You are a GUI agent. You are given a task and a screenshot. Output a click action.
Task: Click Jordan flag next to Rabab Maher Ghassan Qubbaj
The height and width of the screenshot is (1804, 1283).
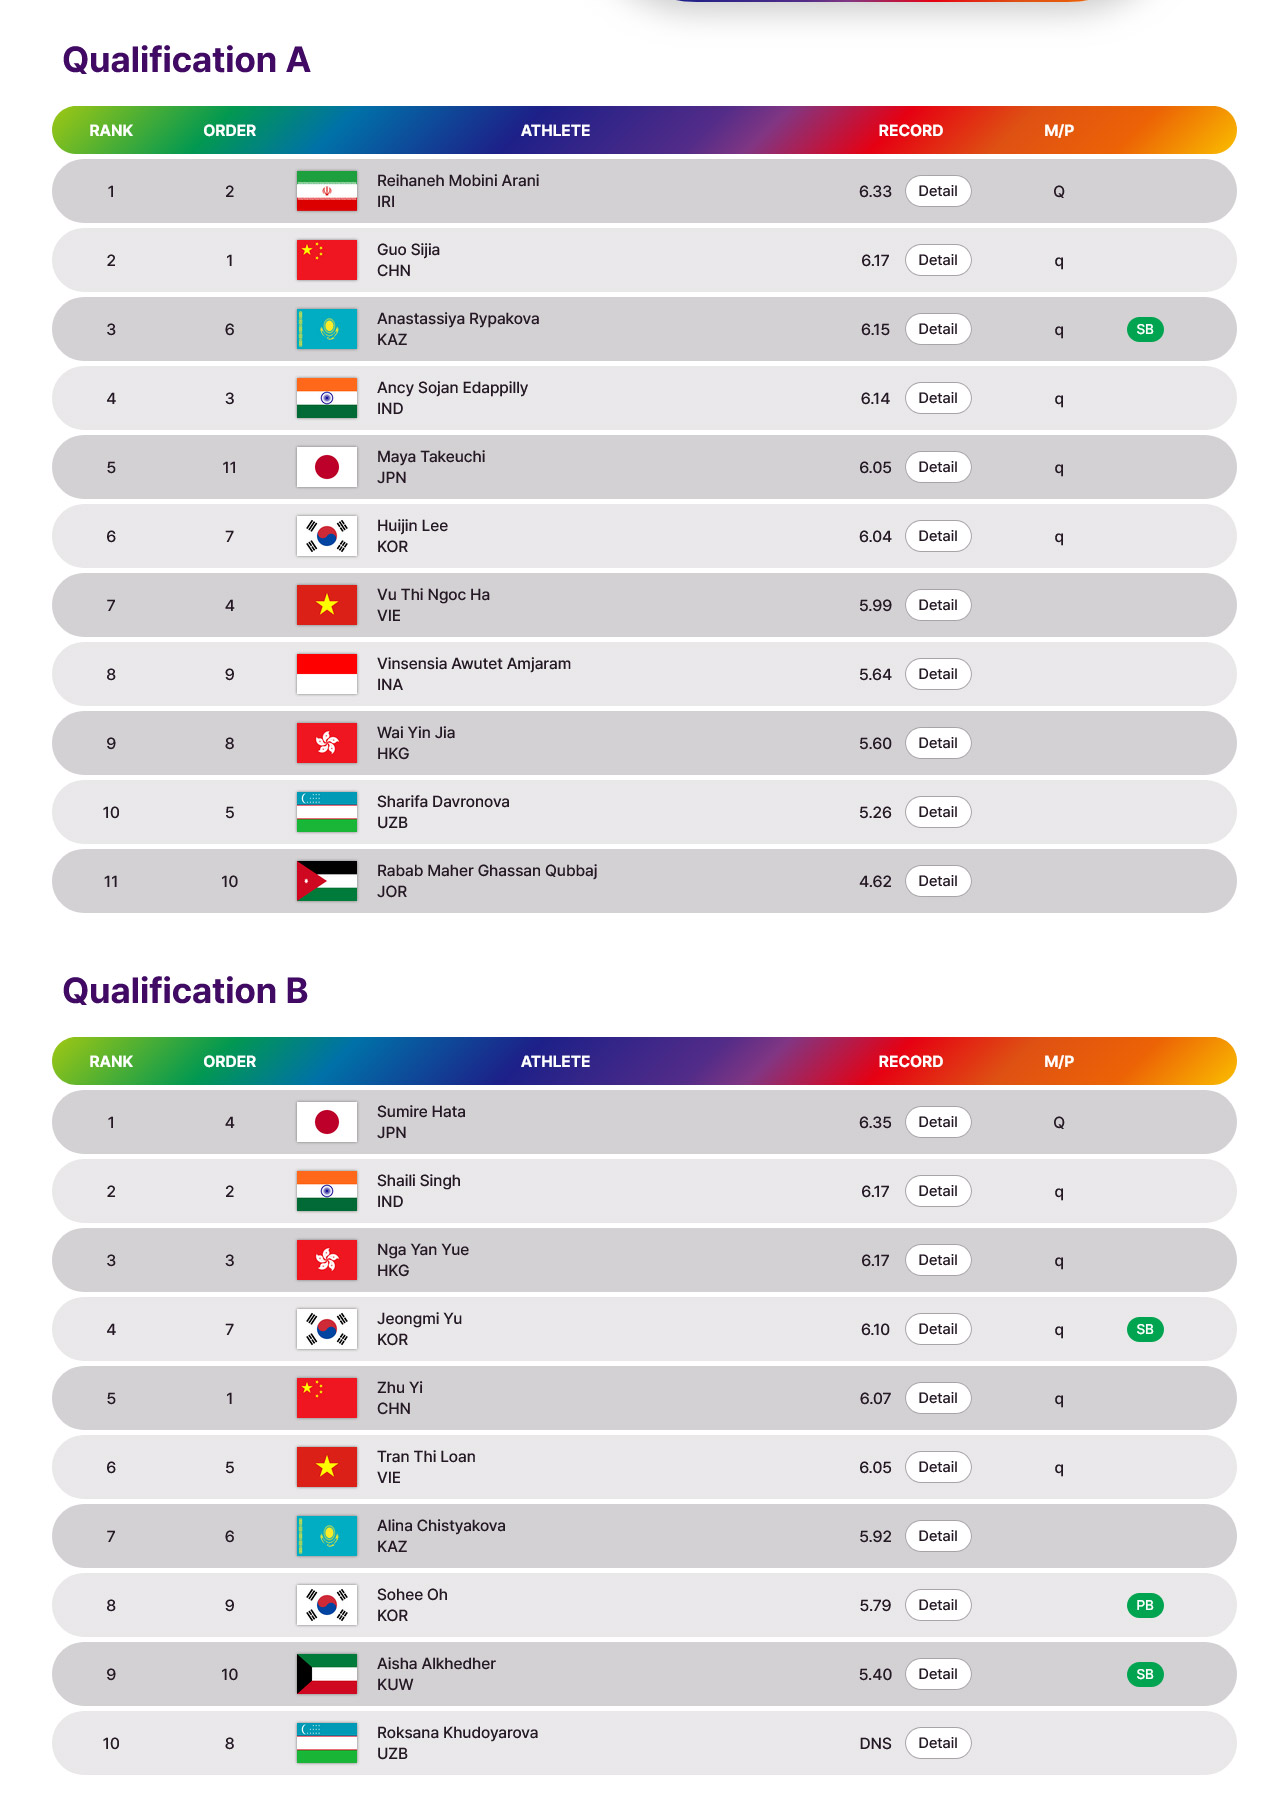[327, 881]
